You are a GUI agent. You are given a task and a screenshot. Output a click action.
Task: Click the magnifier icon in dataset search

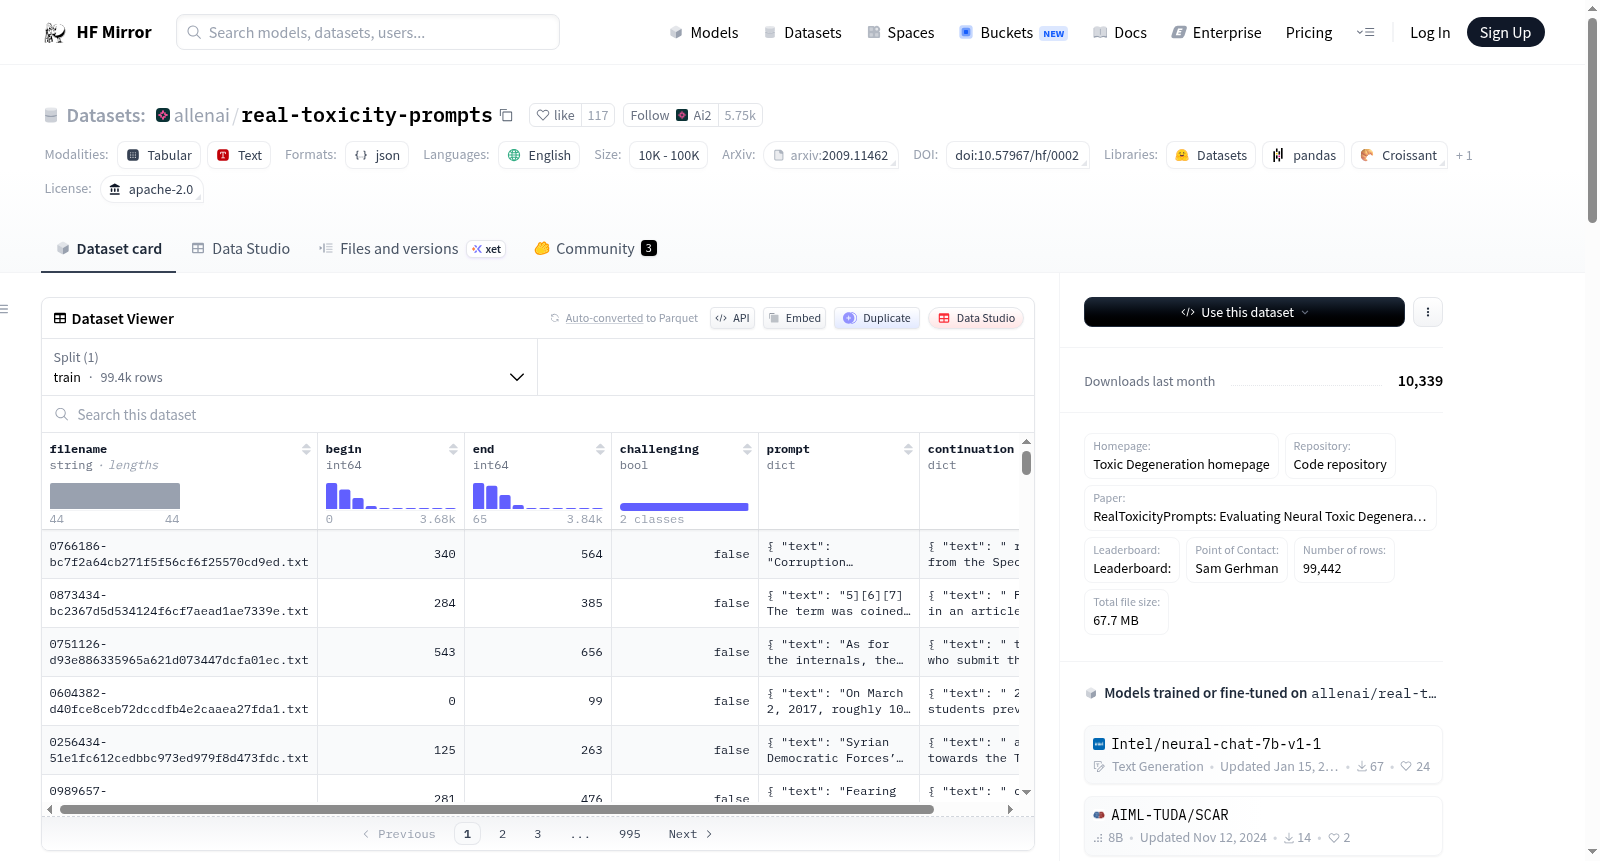[x=62, y=414]
